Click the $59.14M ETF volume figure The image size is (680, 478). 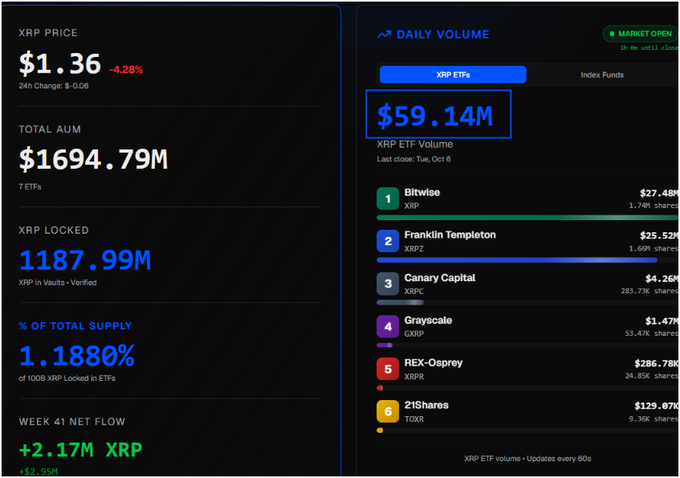coord(435,116)
